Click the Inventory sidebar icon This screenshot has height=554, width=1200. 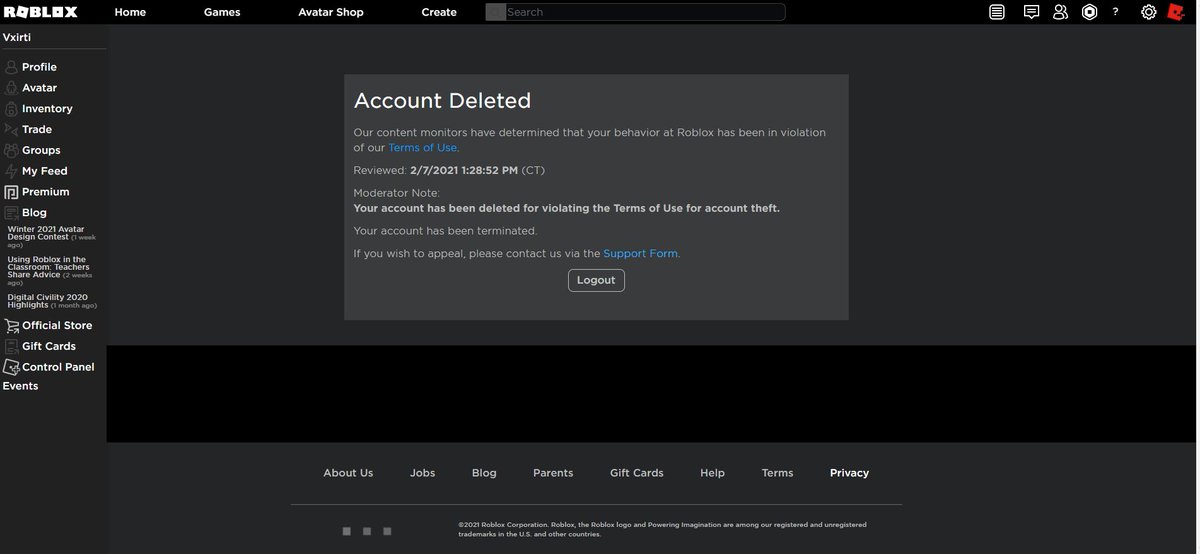tap(11, 109)
